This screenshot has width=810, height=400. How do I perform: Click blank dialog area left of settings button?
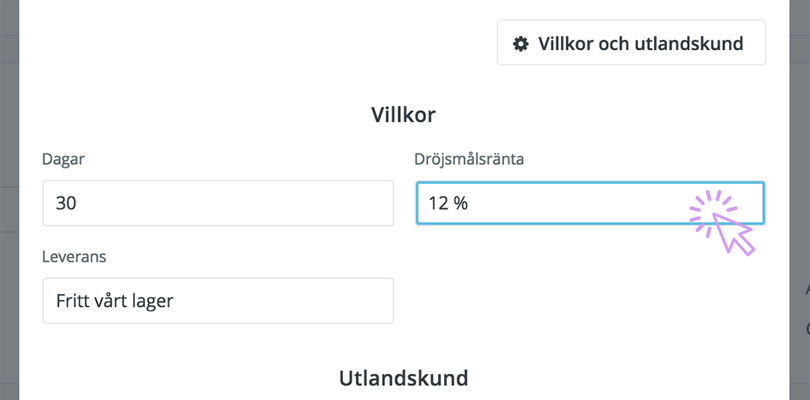[258, 42]
